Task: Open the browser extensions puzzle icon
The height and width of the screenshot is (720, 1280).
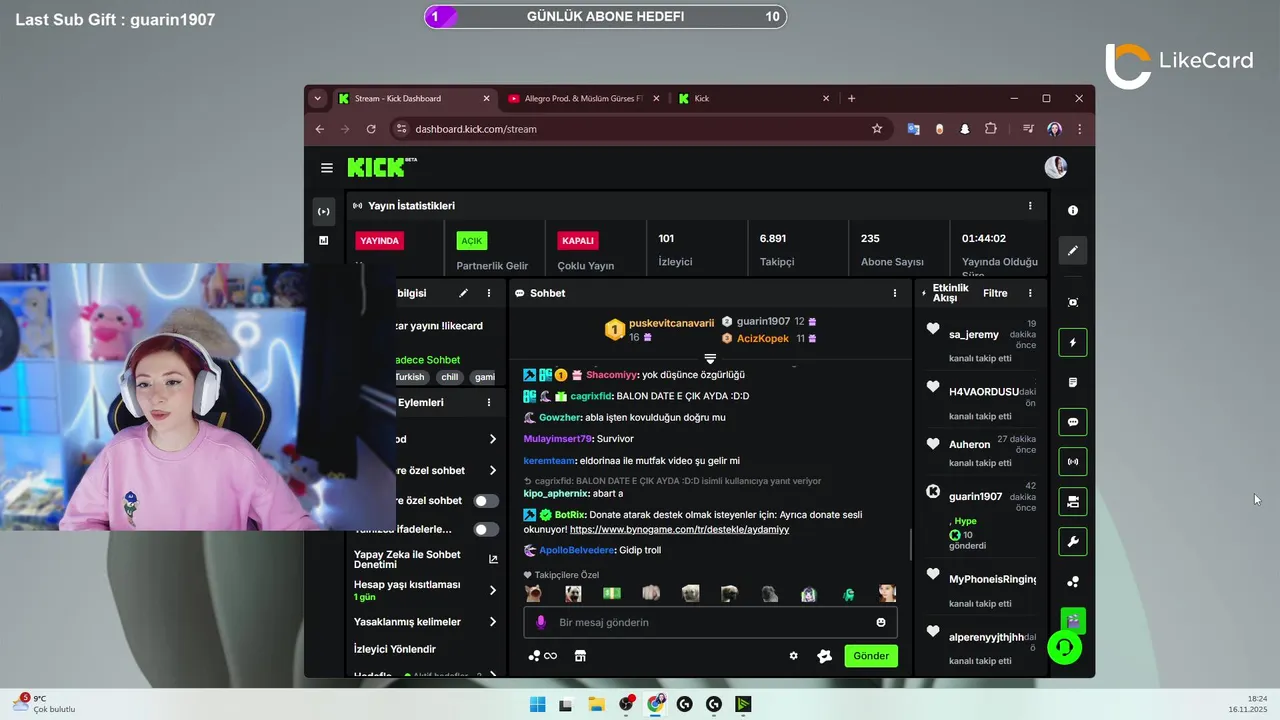Action: tap(991, 129)
